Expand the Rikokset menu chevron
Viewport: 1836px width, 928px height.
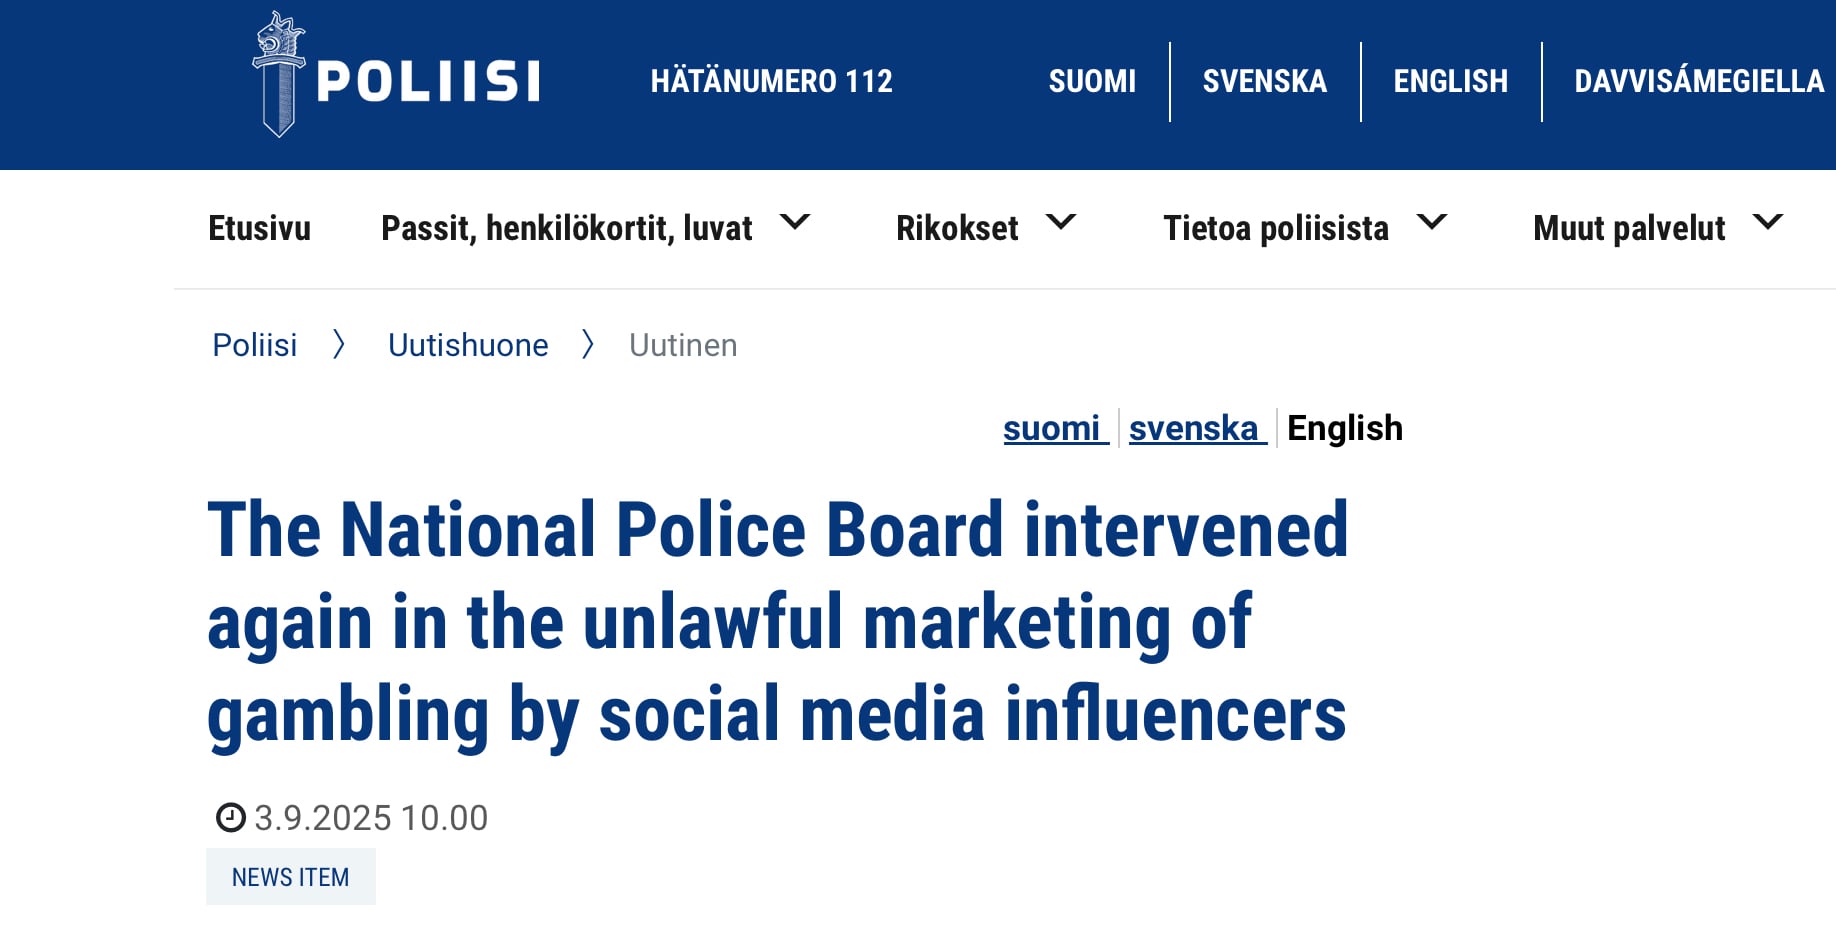tap(1061, 222)
